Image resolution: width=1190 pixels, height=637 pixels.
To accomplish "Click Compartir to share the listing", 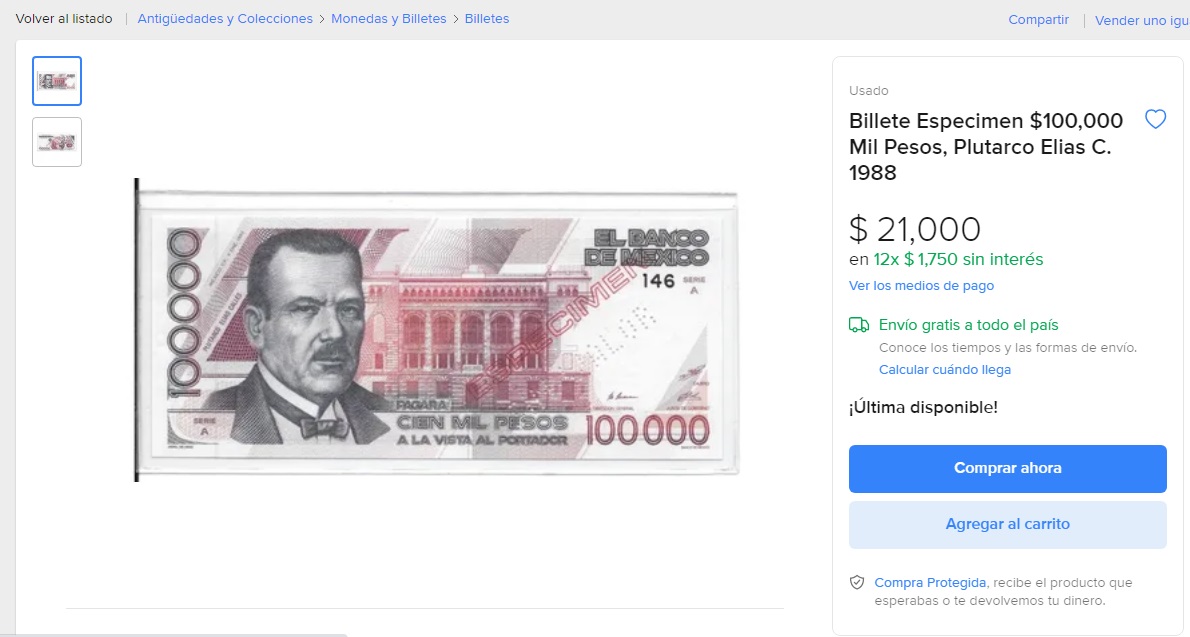I will tap(1038, 19).
